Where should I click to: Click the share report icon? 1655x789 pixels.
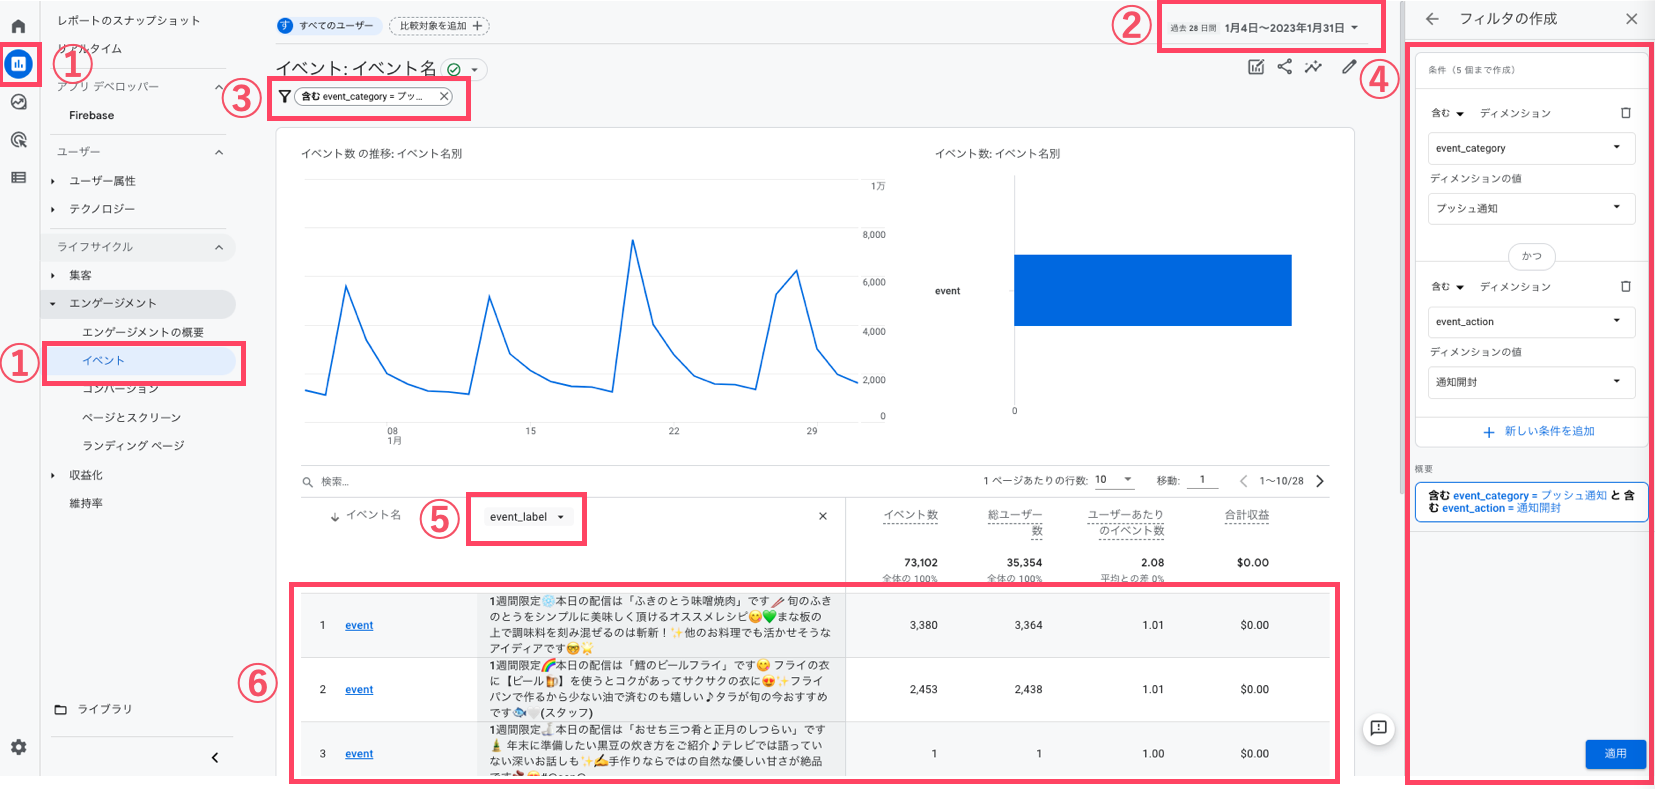coord(1285,67)
